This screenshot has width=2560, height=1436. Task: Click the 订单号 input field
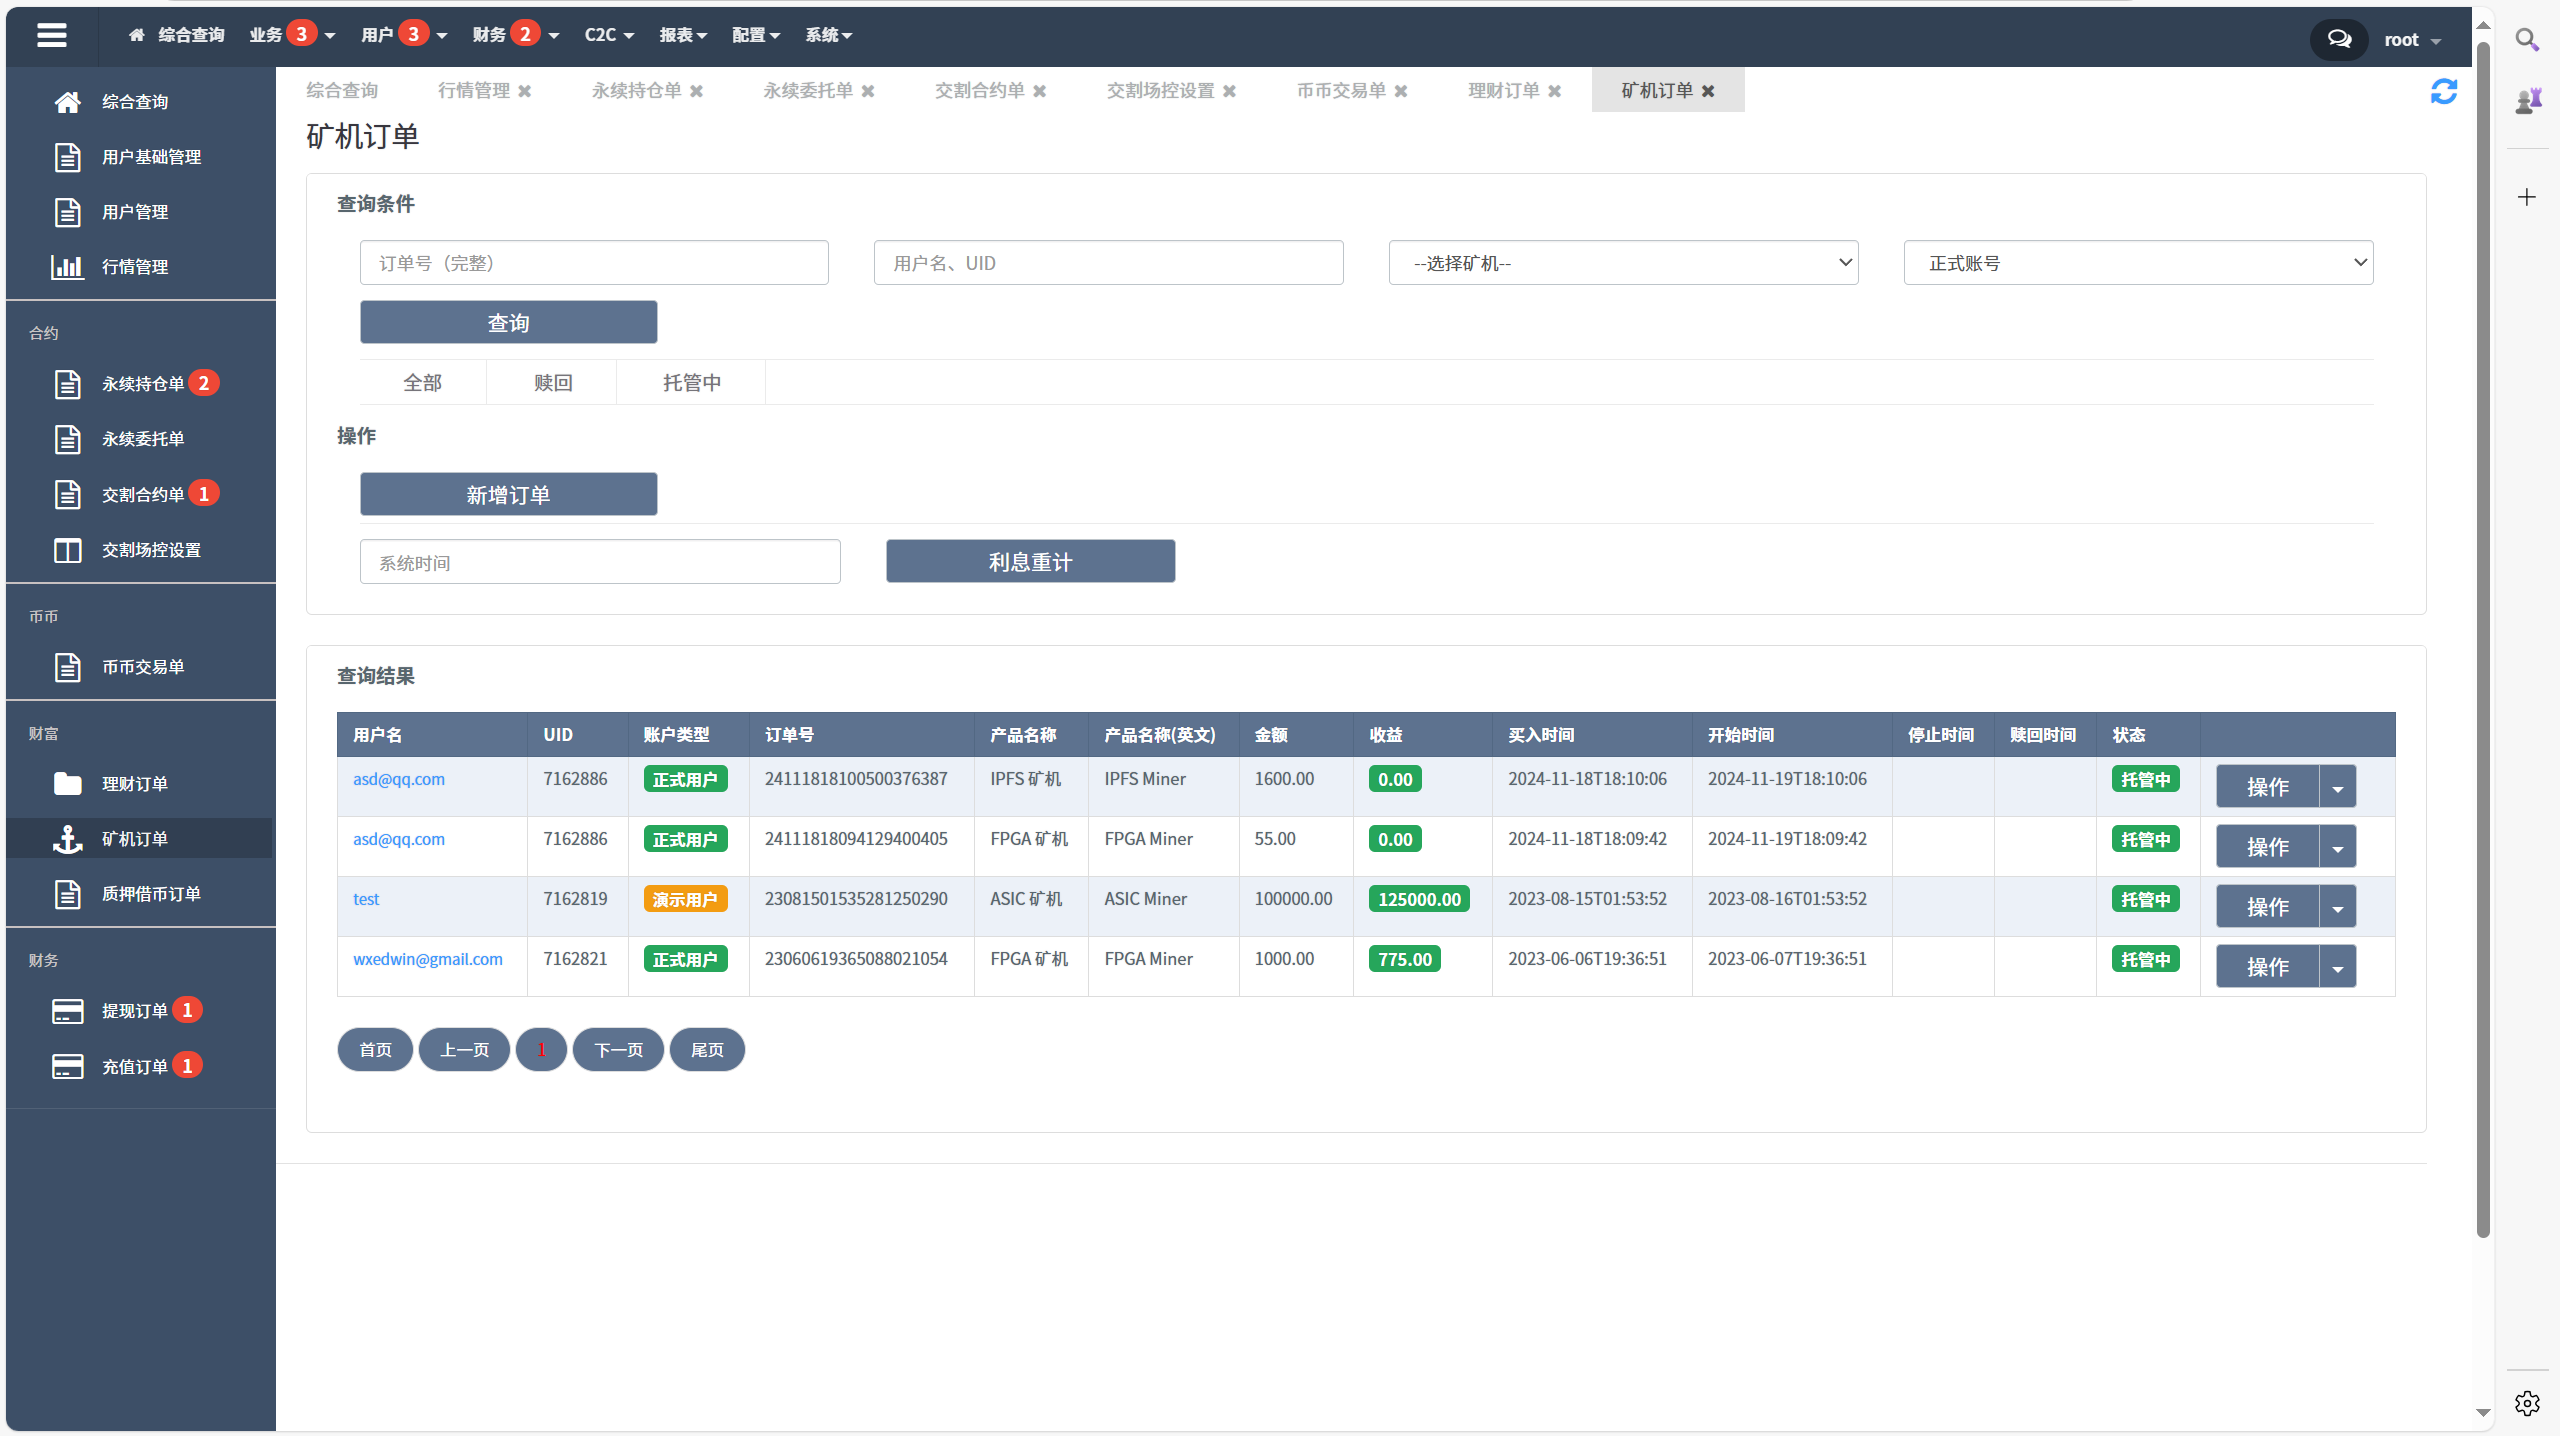(594, 262)
